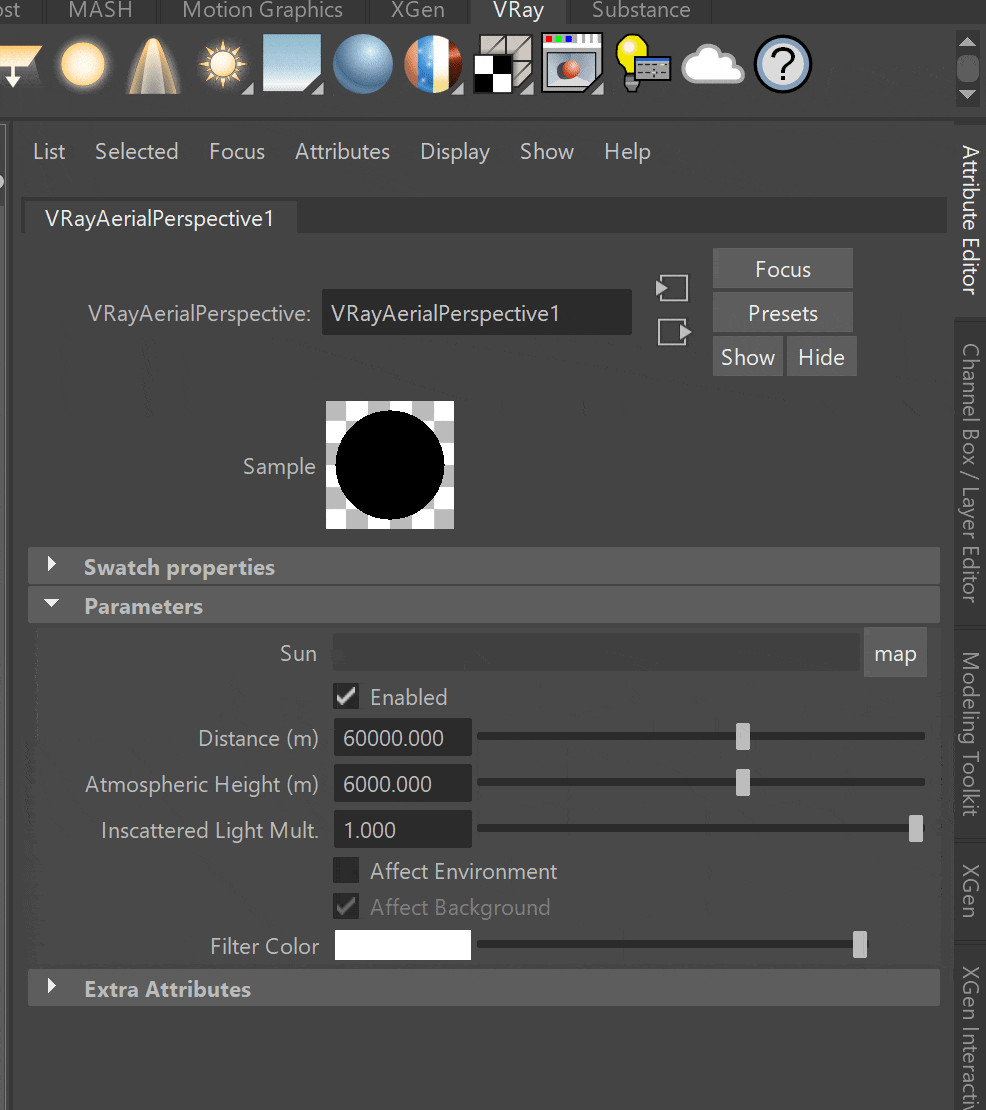Click the rect light shelf icon at far left
This screenshot has width=986, height=1110.
(x=20, y=65)
